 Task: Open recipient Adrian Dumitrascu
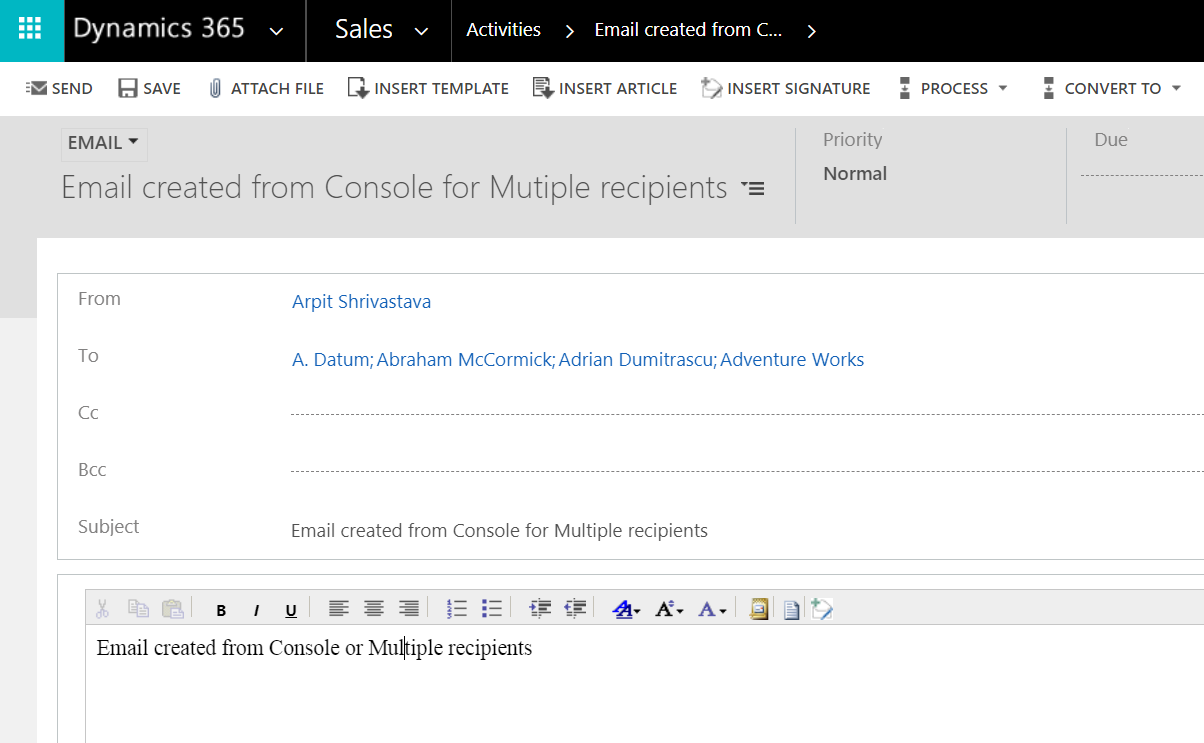pos(636,360)
